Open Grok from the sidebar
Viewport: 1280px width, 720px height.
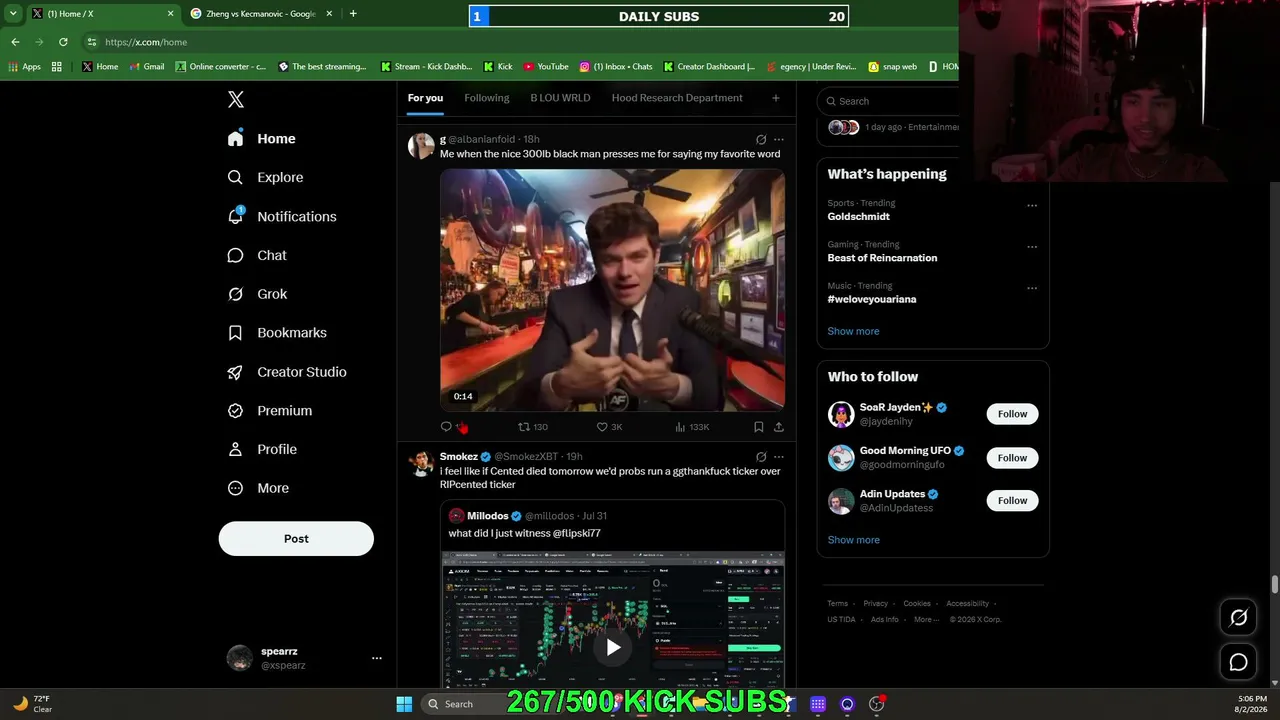pos(257,294)
